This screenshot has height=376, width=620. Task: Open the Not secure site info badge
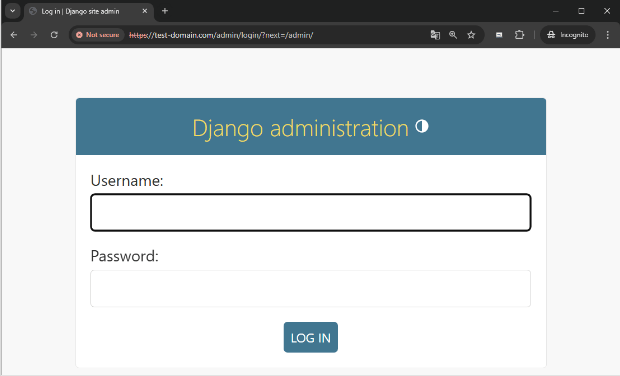(98, 35)
